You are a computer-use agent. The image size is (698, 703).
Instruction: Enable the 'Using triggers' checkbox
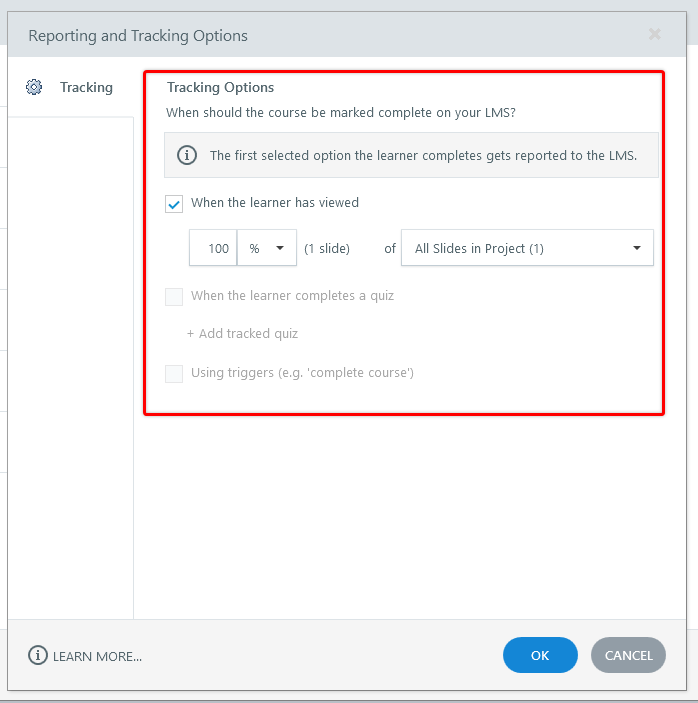(x=175, y=373)
